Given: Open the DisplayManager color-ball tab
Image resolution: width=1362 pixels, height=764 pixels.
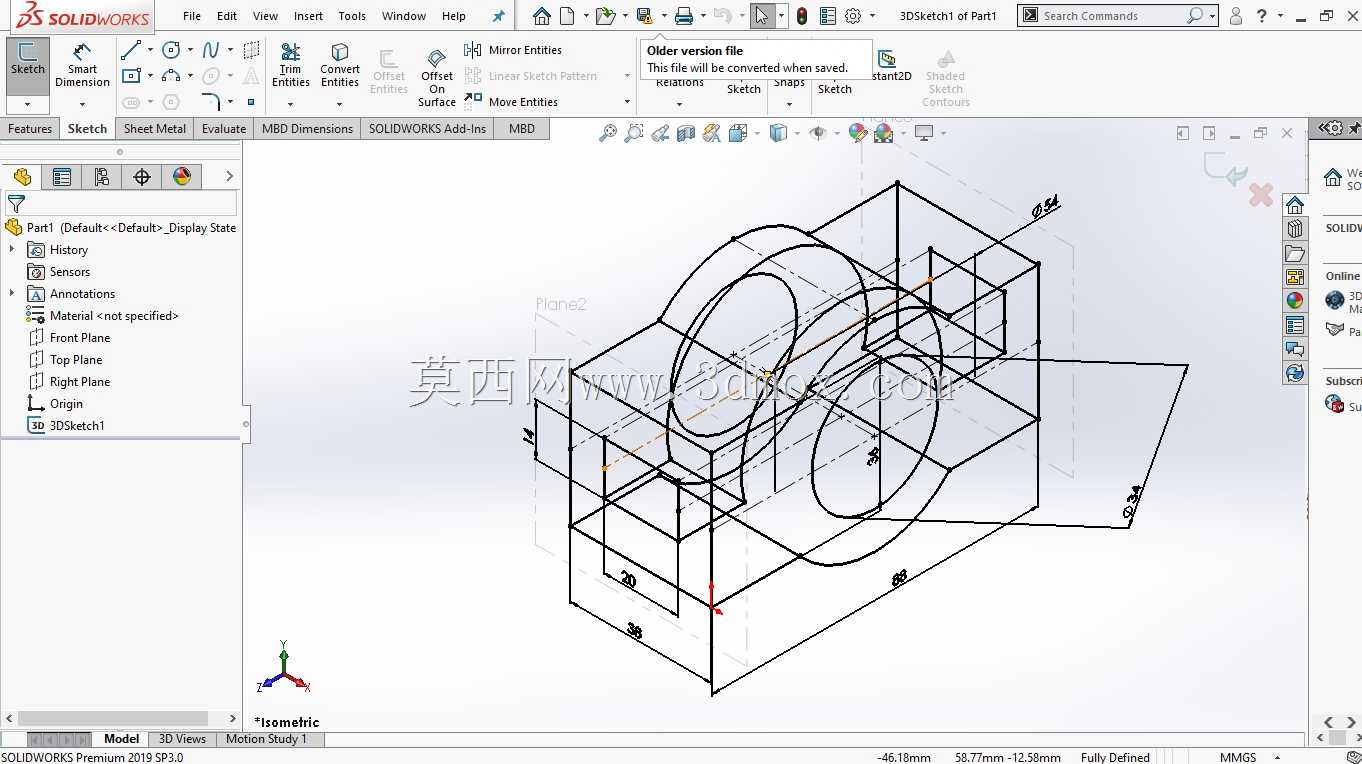Looking at the screenshot, I should [182, 177].
